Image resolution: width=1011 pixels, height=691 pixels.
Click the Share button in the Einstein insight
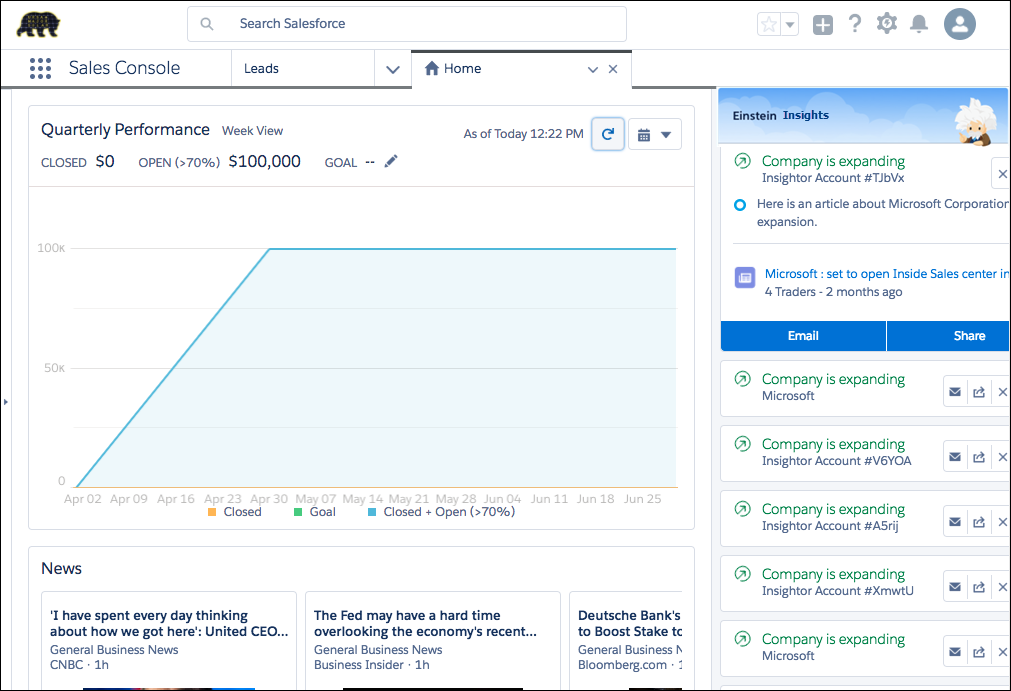[949, 336]
